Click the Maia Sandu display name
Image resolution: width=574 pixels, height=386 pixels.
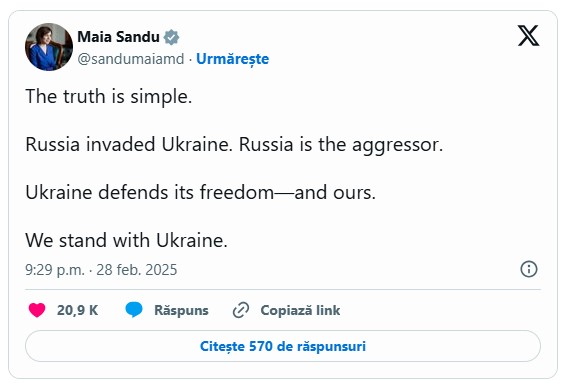point(118,37)
